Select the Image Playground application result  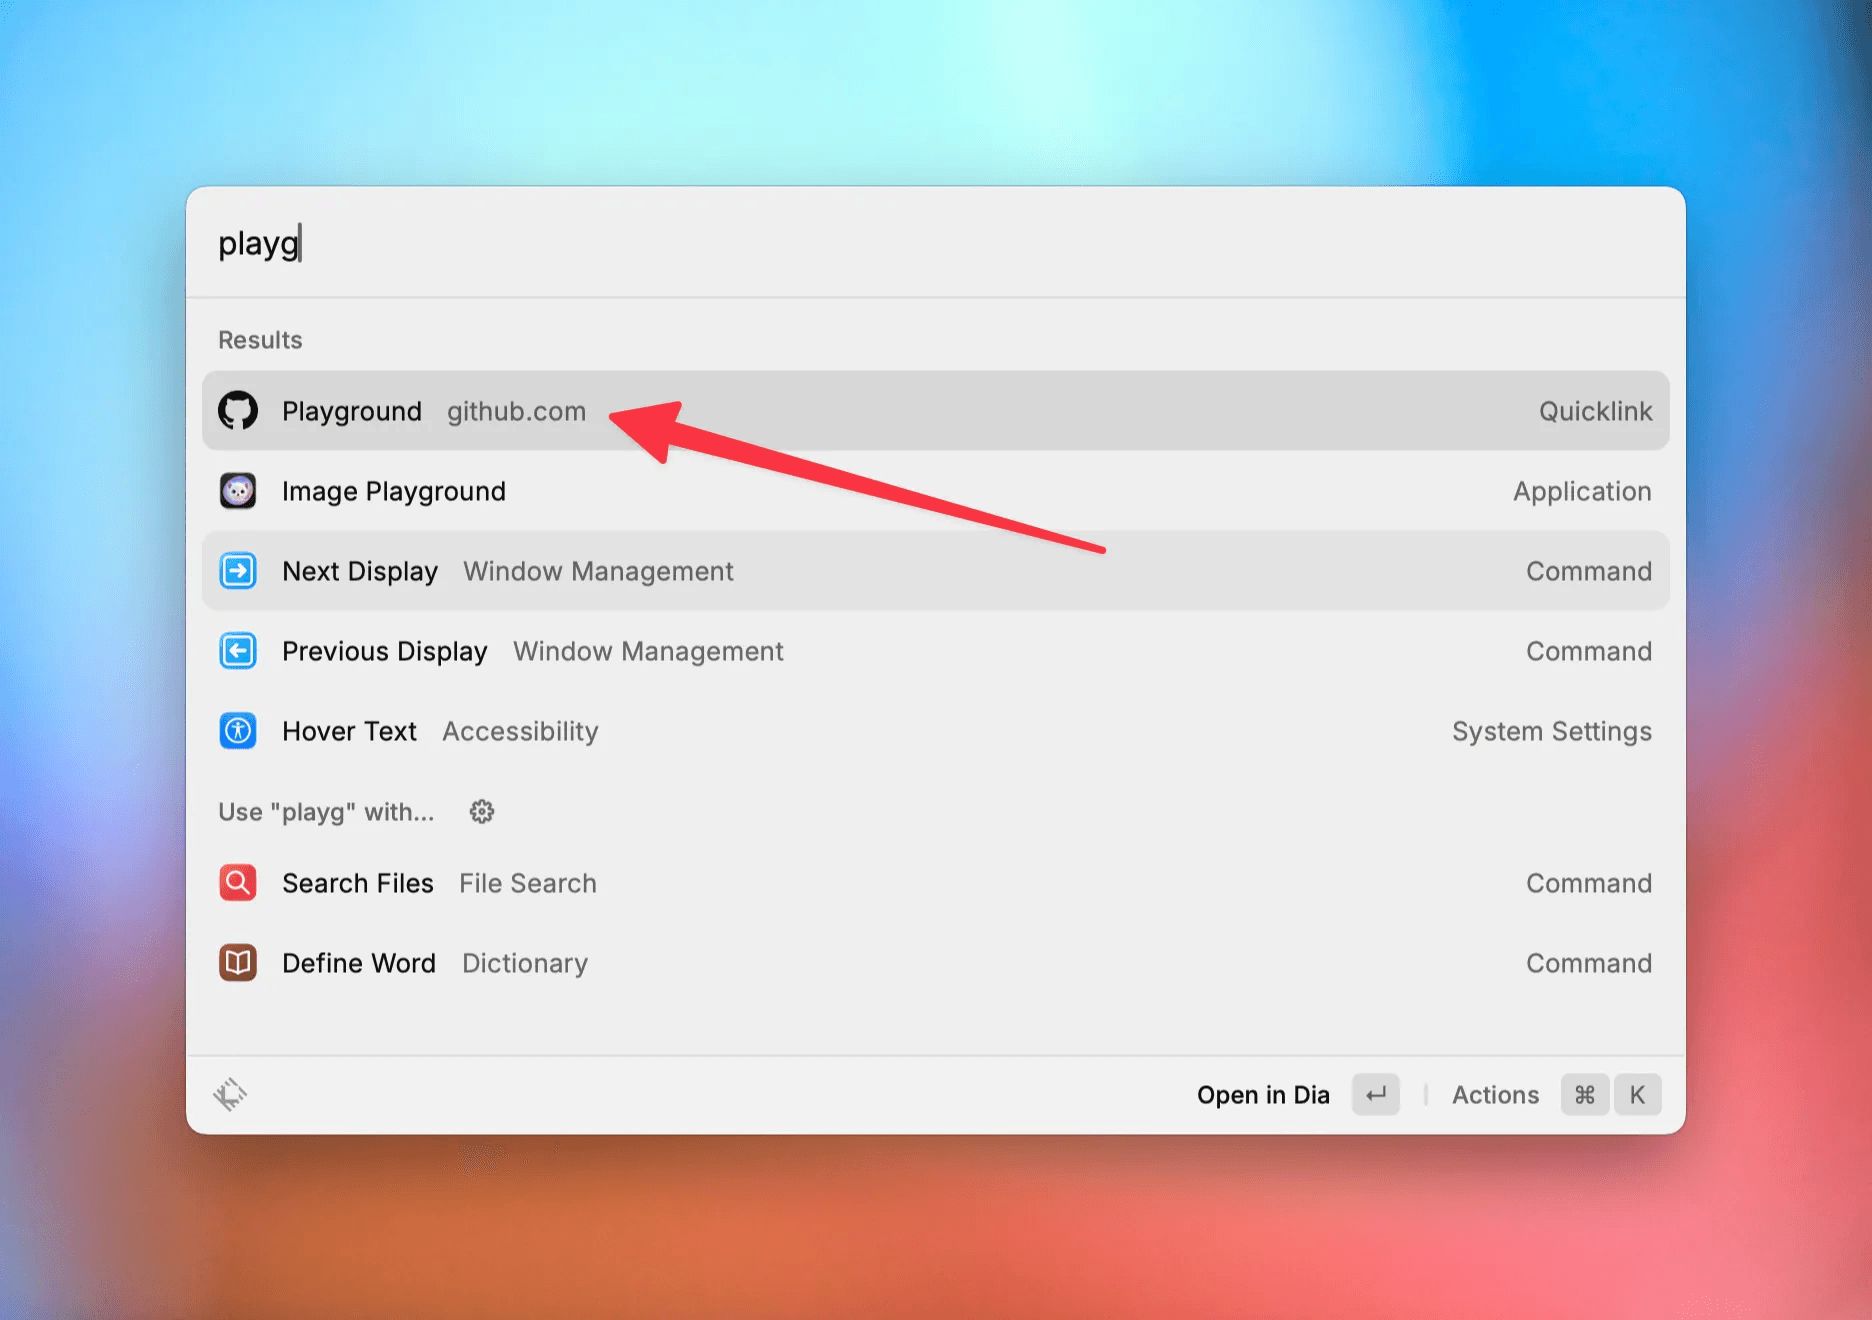(x=936, y=491)
